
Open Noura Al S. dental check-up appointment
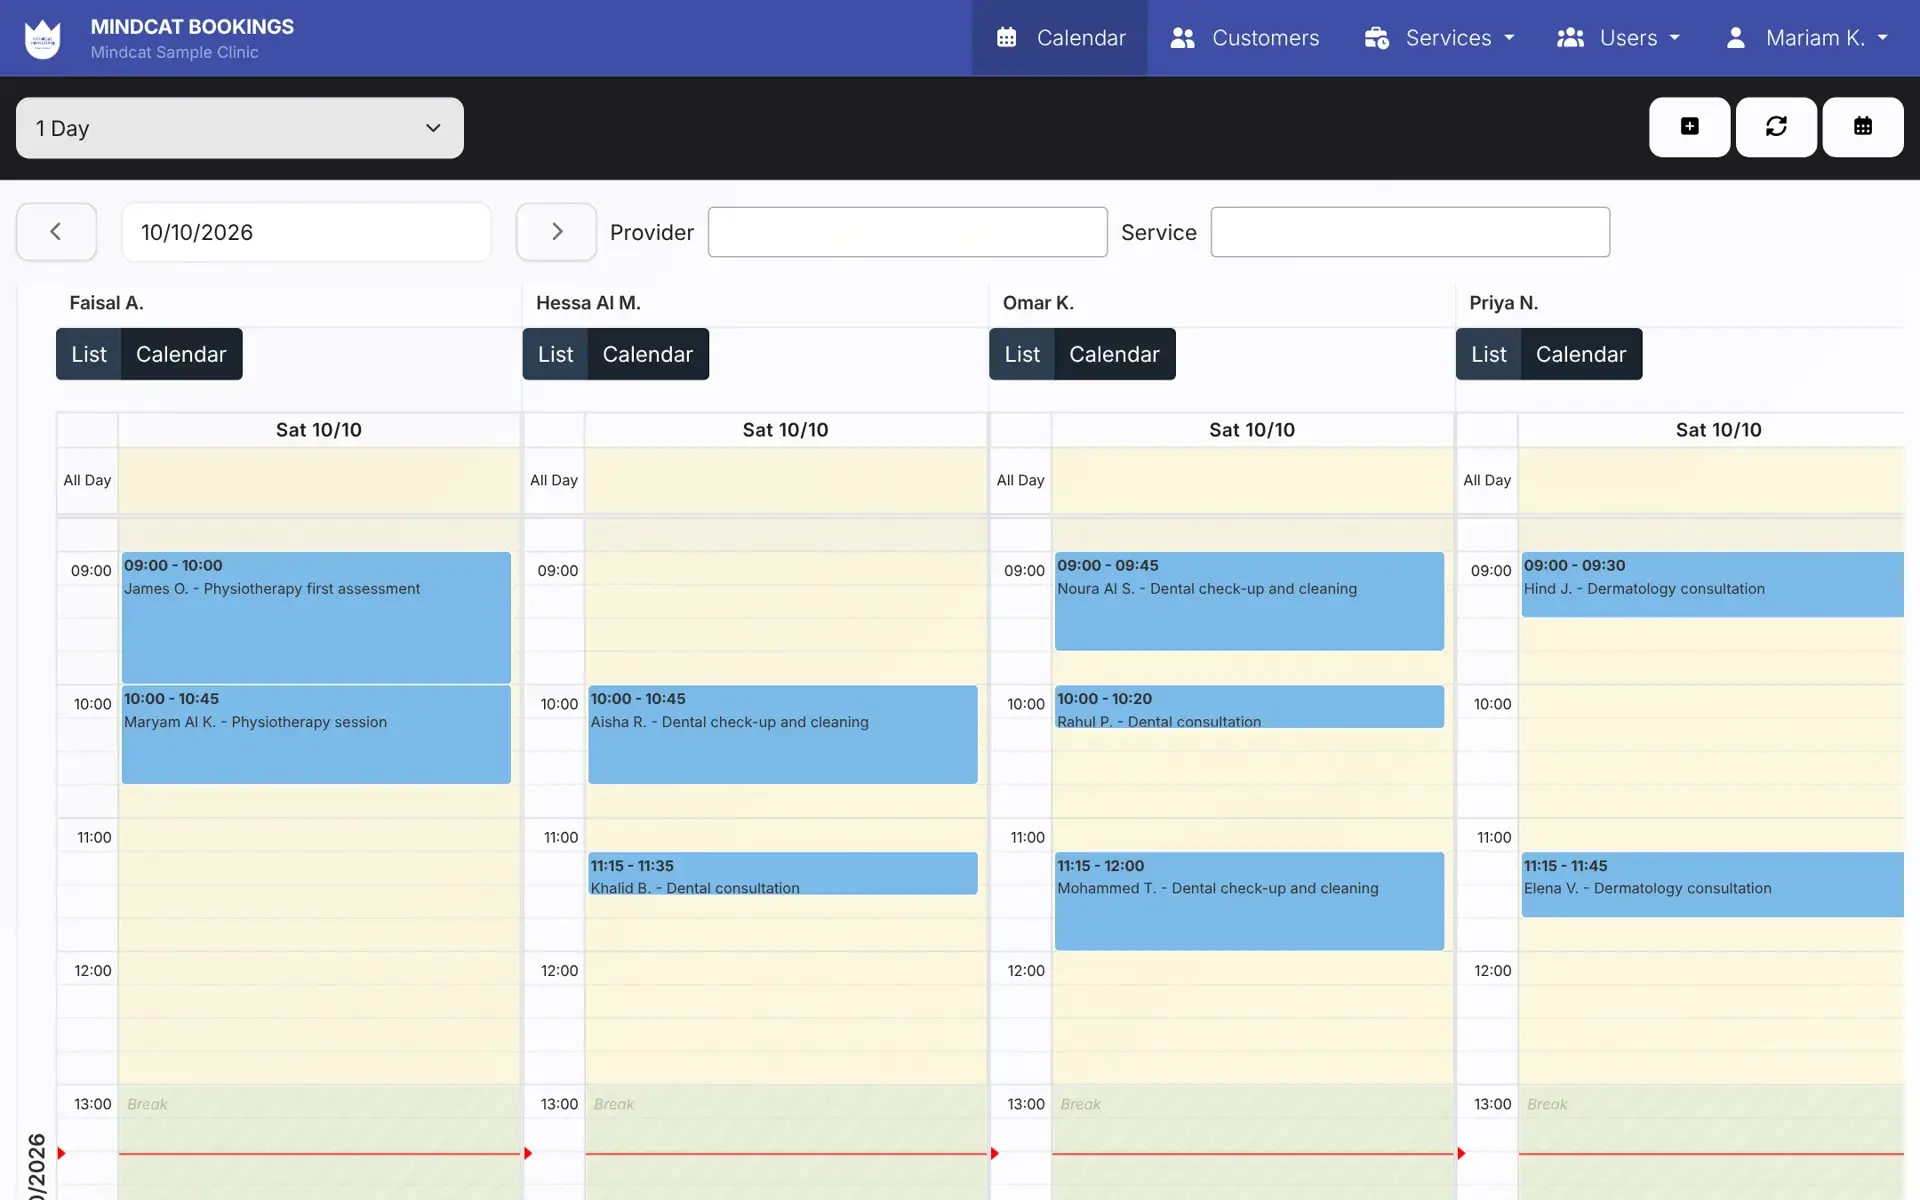pyautogui.click(x=1249, y=601)
